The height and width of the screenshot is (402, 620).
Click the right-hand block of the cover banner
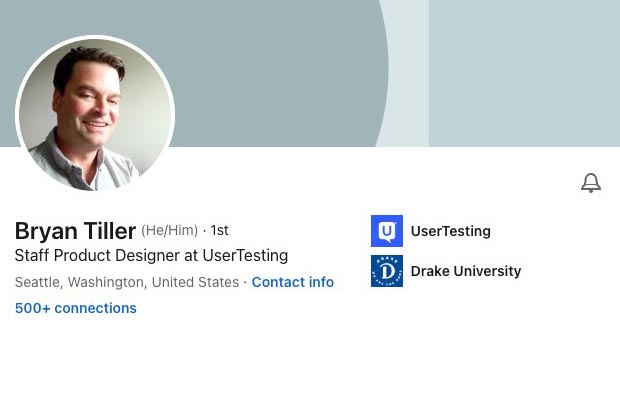[x=524, y=70]
